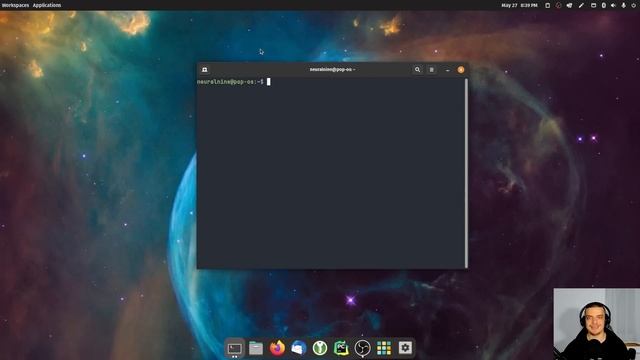Launch Firefox from the dock
640x360 pixels.
[277, 348]
